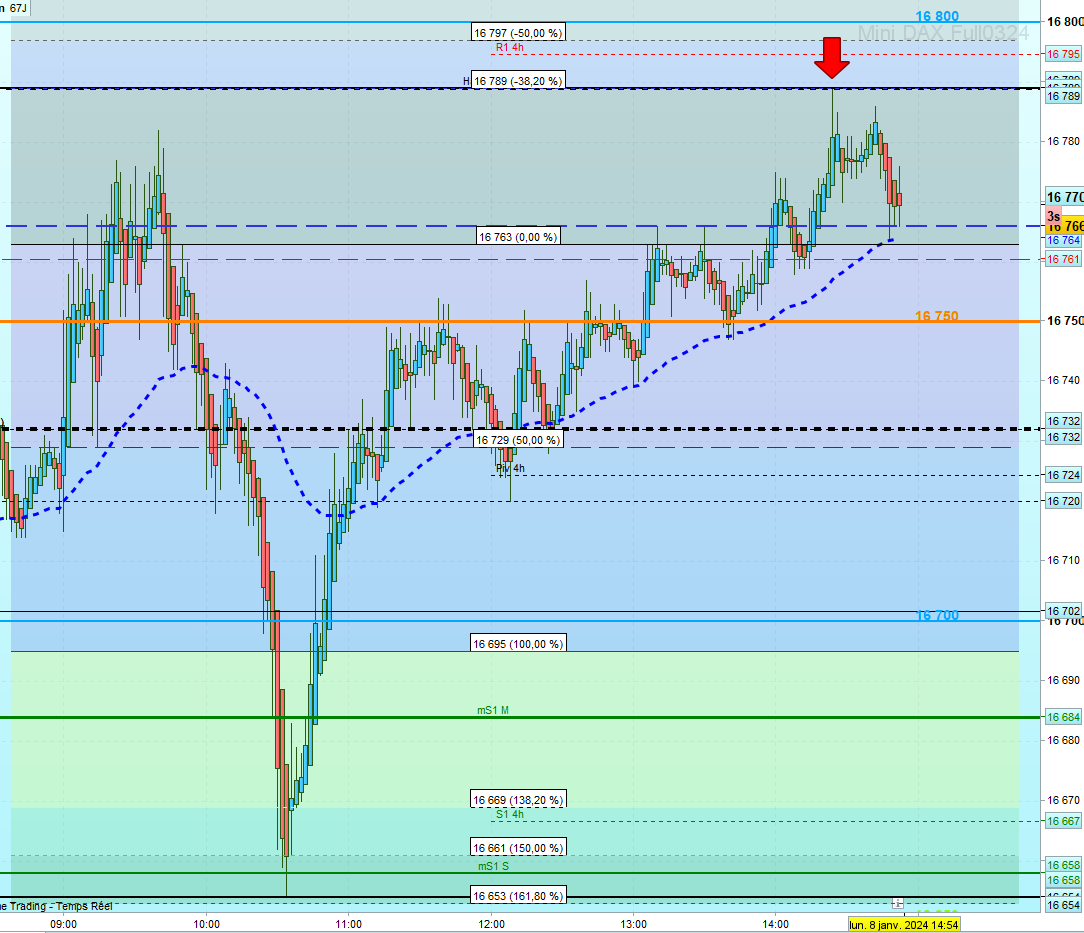The height and width of the screenshot is (933, 1084).
Task: Click the yellow lun. 8 janv. 2024 14:54 label
Action: [x=904, y=925]
